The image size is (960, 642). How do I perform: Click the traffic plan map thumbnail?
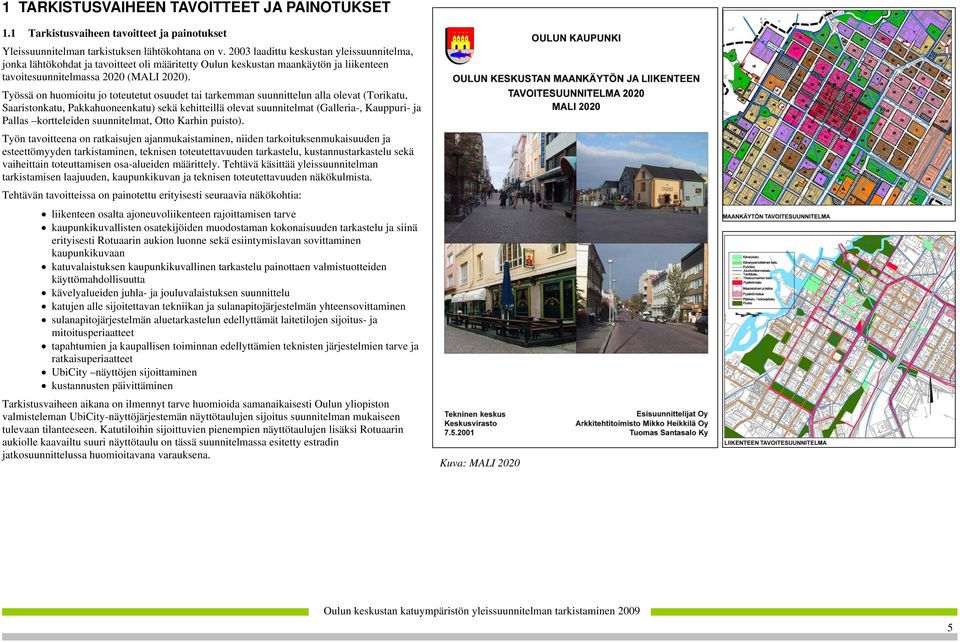click(839, 335)
